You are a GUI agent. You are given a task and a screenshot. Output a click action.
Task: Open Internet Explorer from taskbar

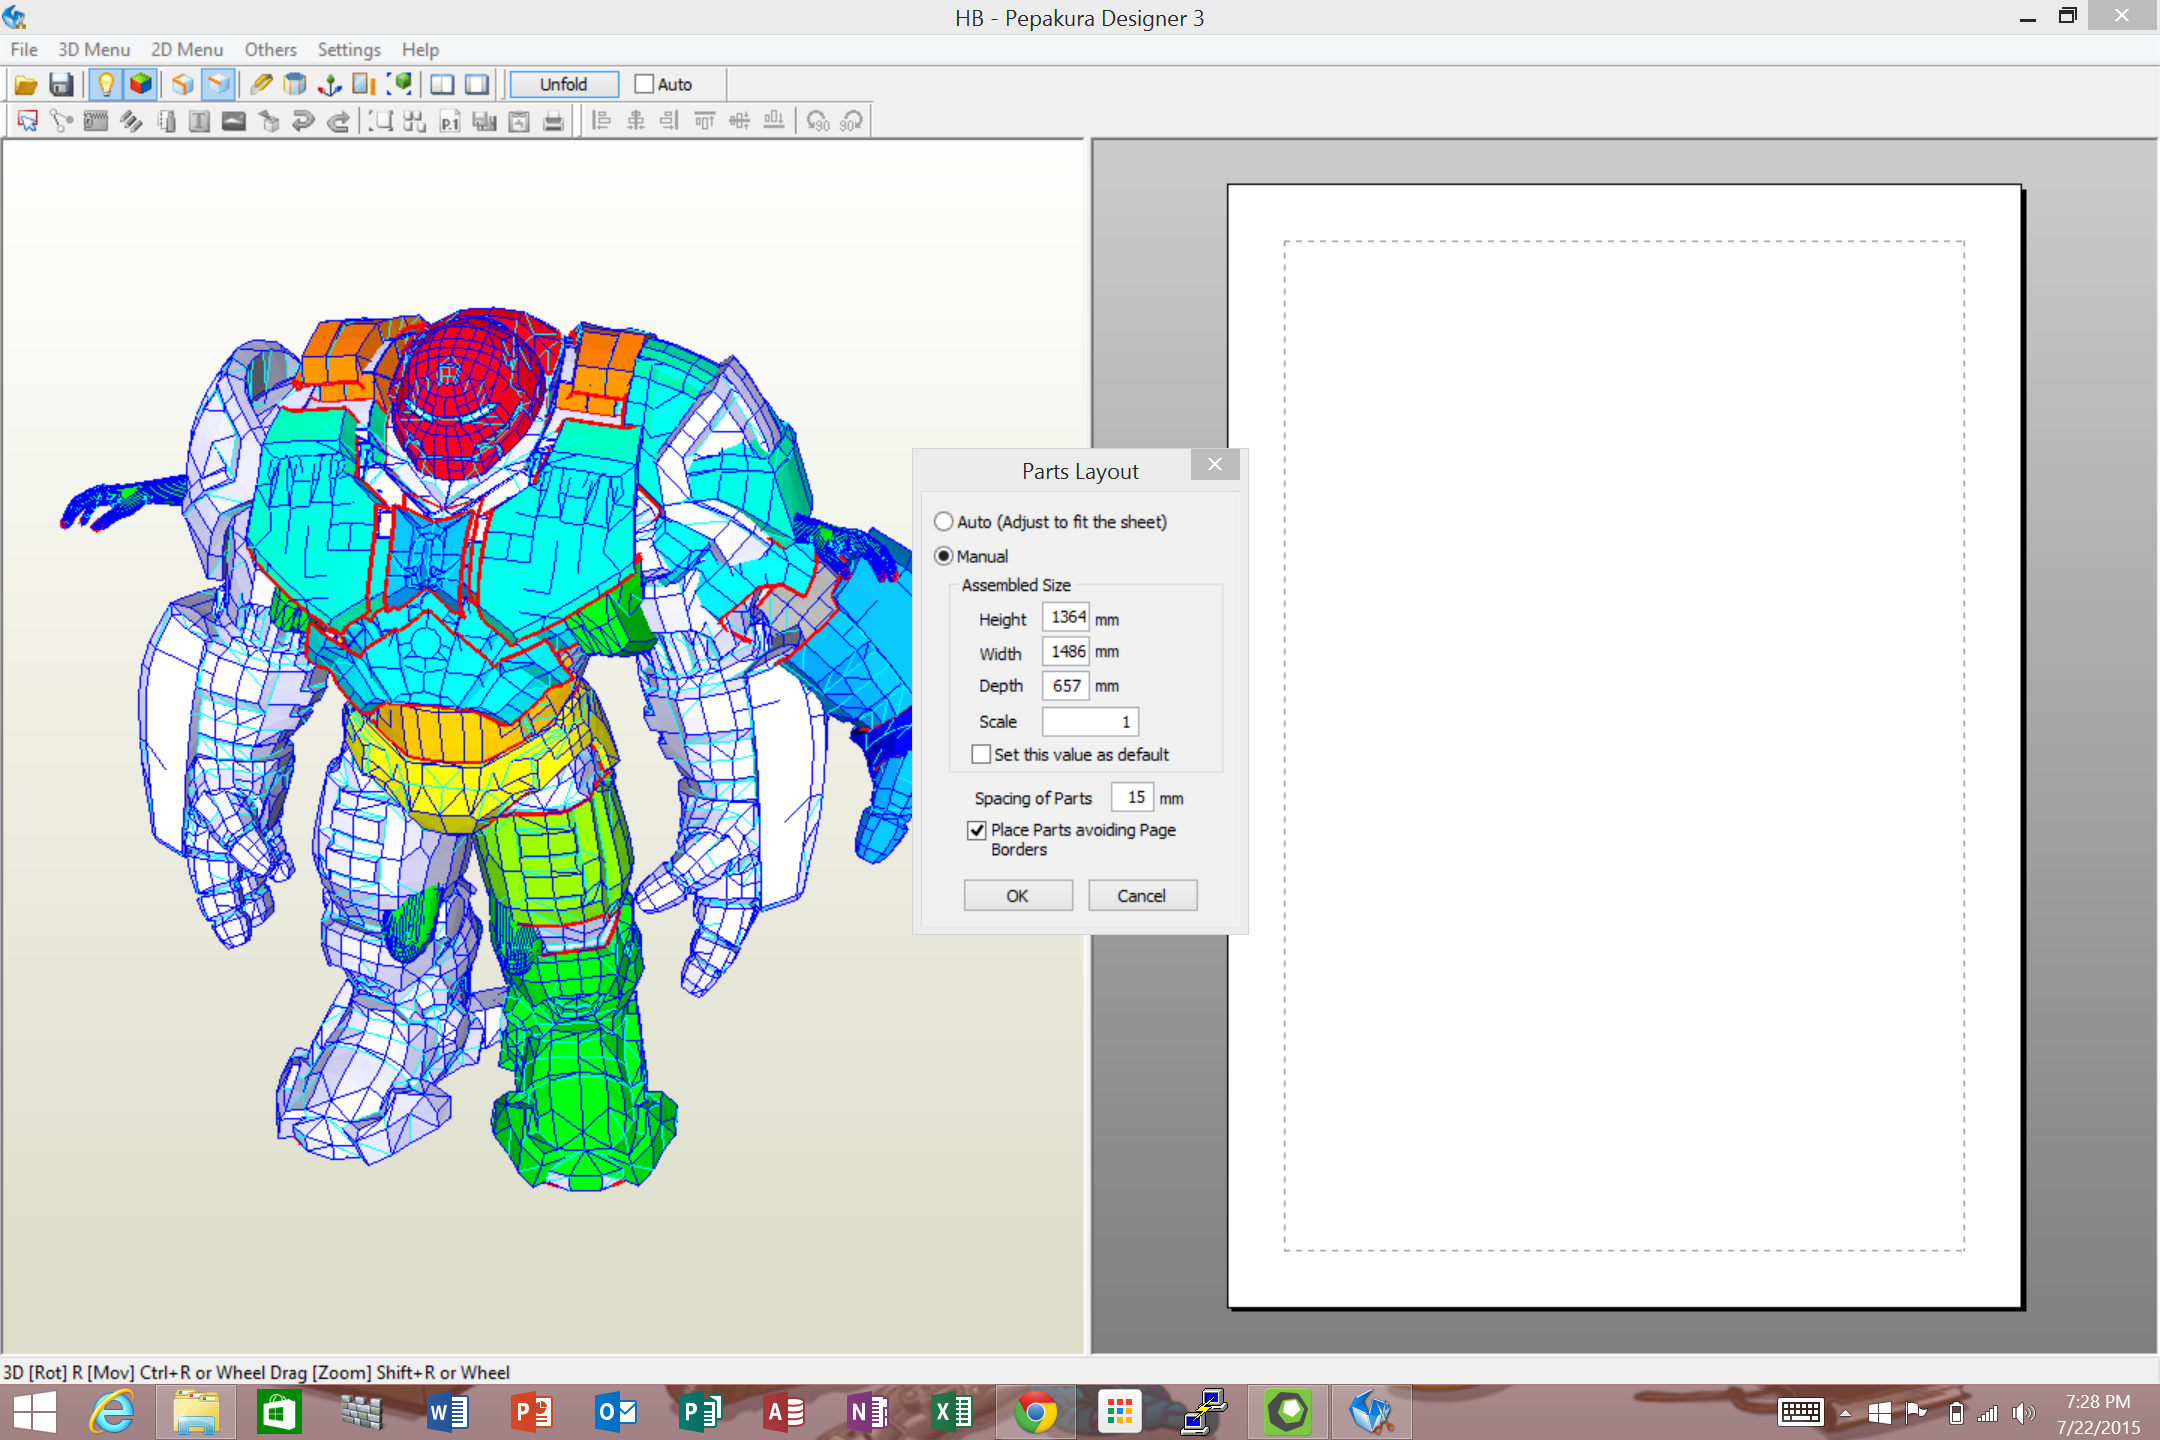[112, 1412]
